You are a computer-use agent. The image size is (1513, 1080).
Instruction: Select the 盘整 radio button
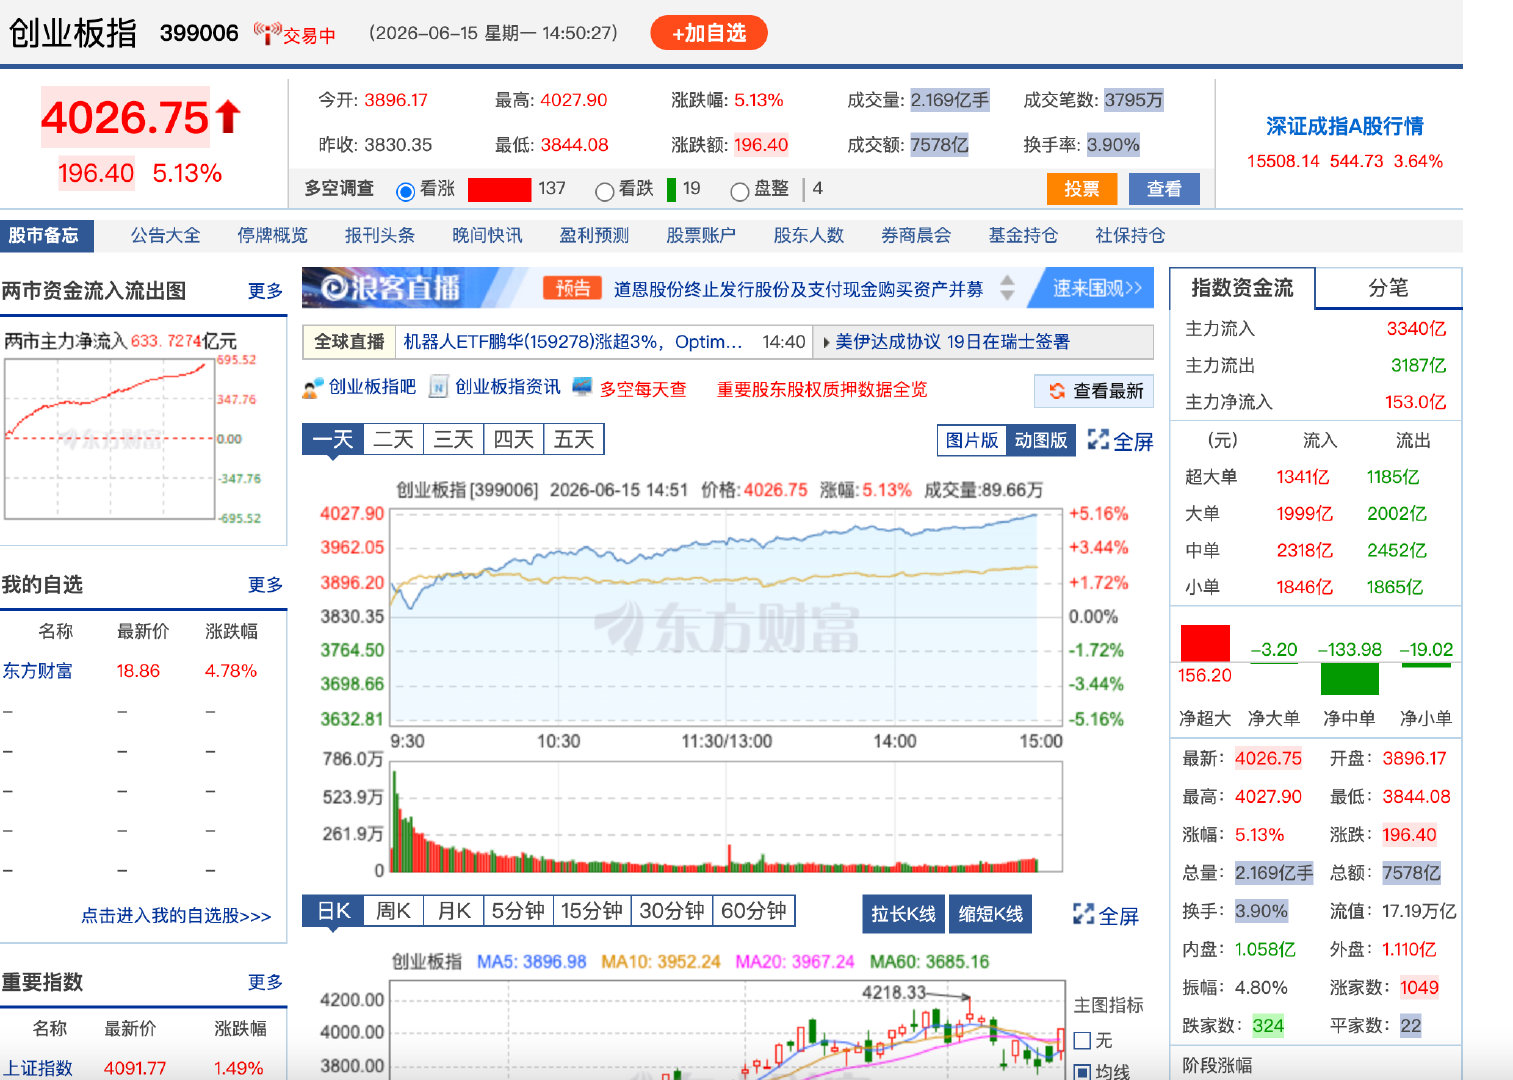point(740,191)
